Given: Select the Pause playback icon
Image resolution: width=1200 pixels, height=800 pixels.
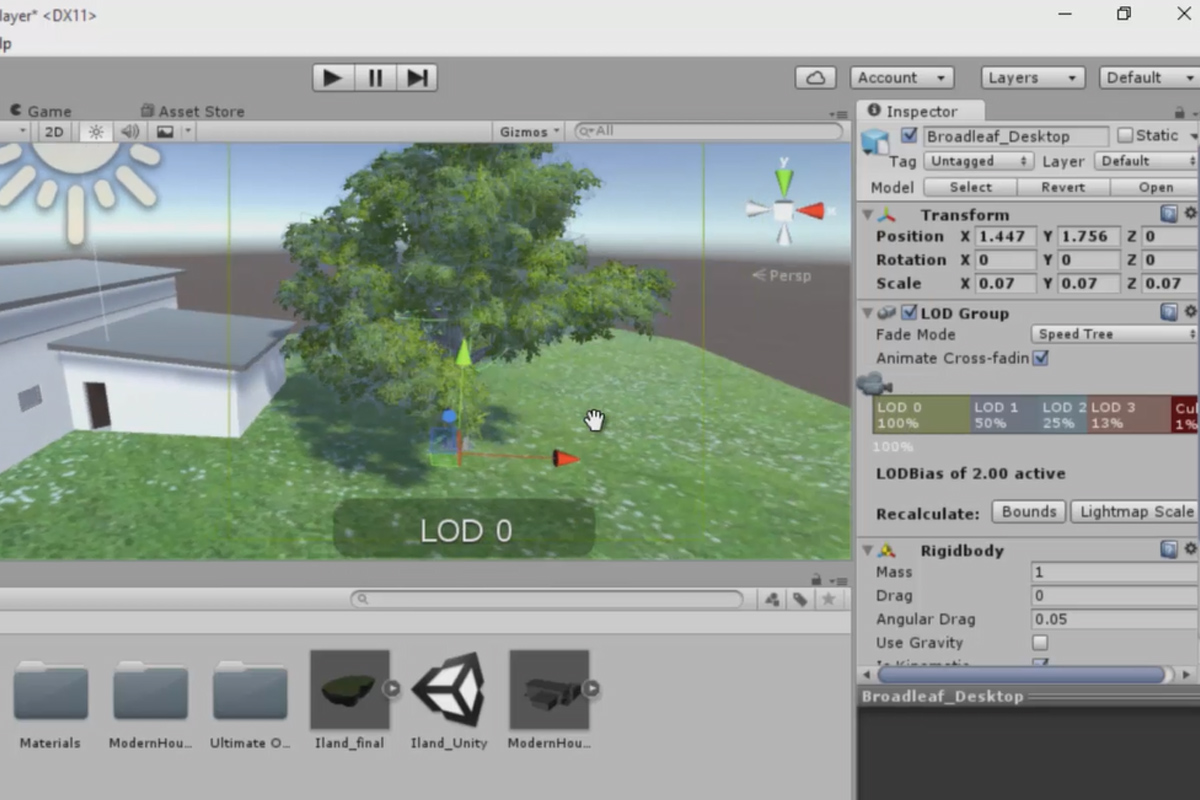Looking at the screenshot, I should point(375,77).
